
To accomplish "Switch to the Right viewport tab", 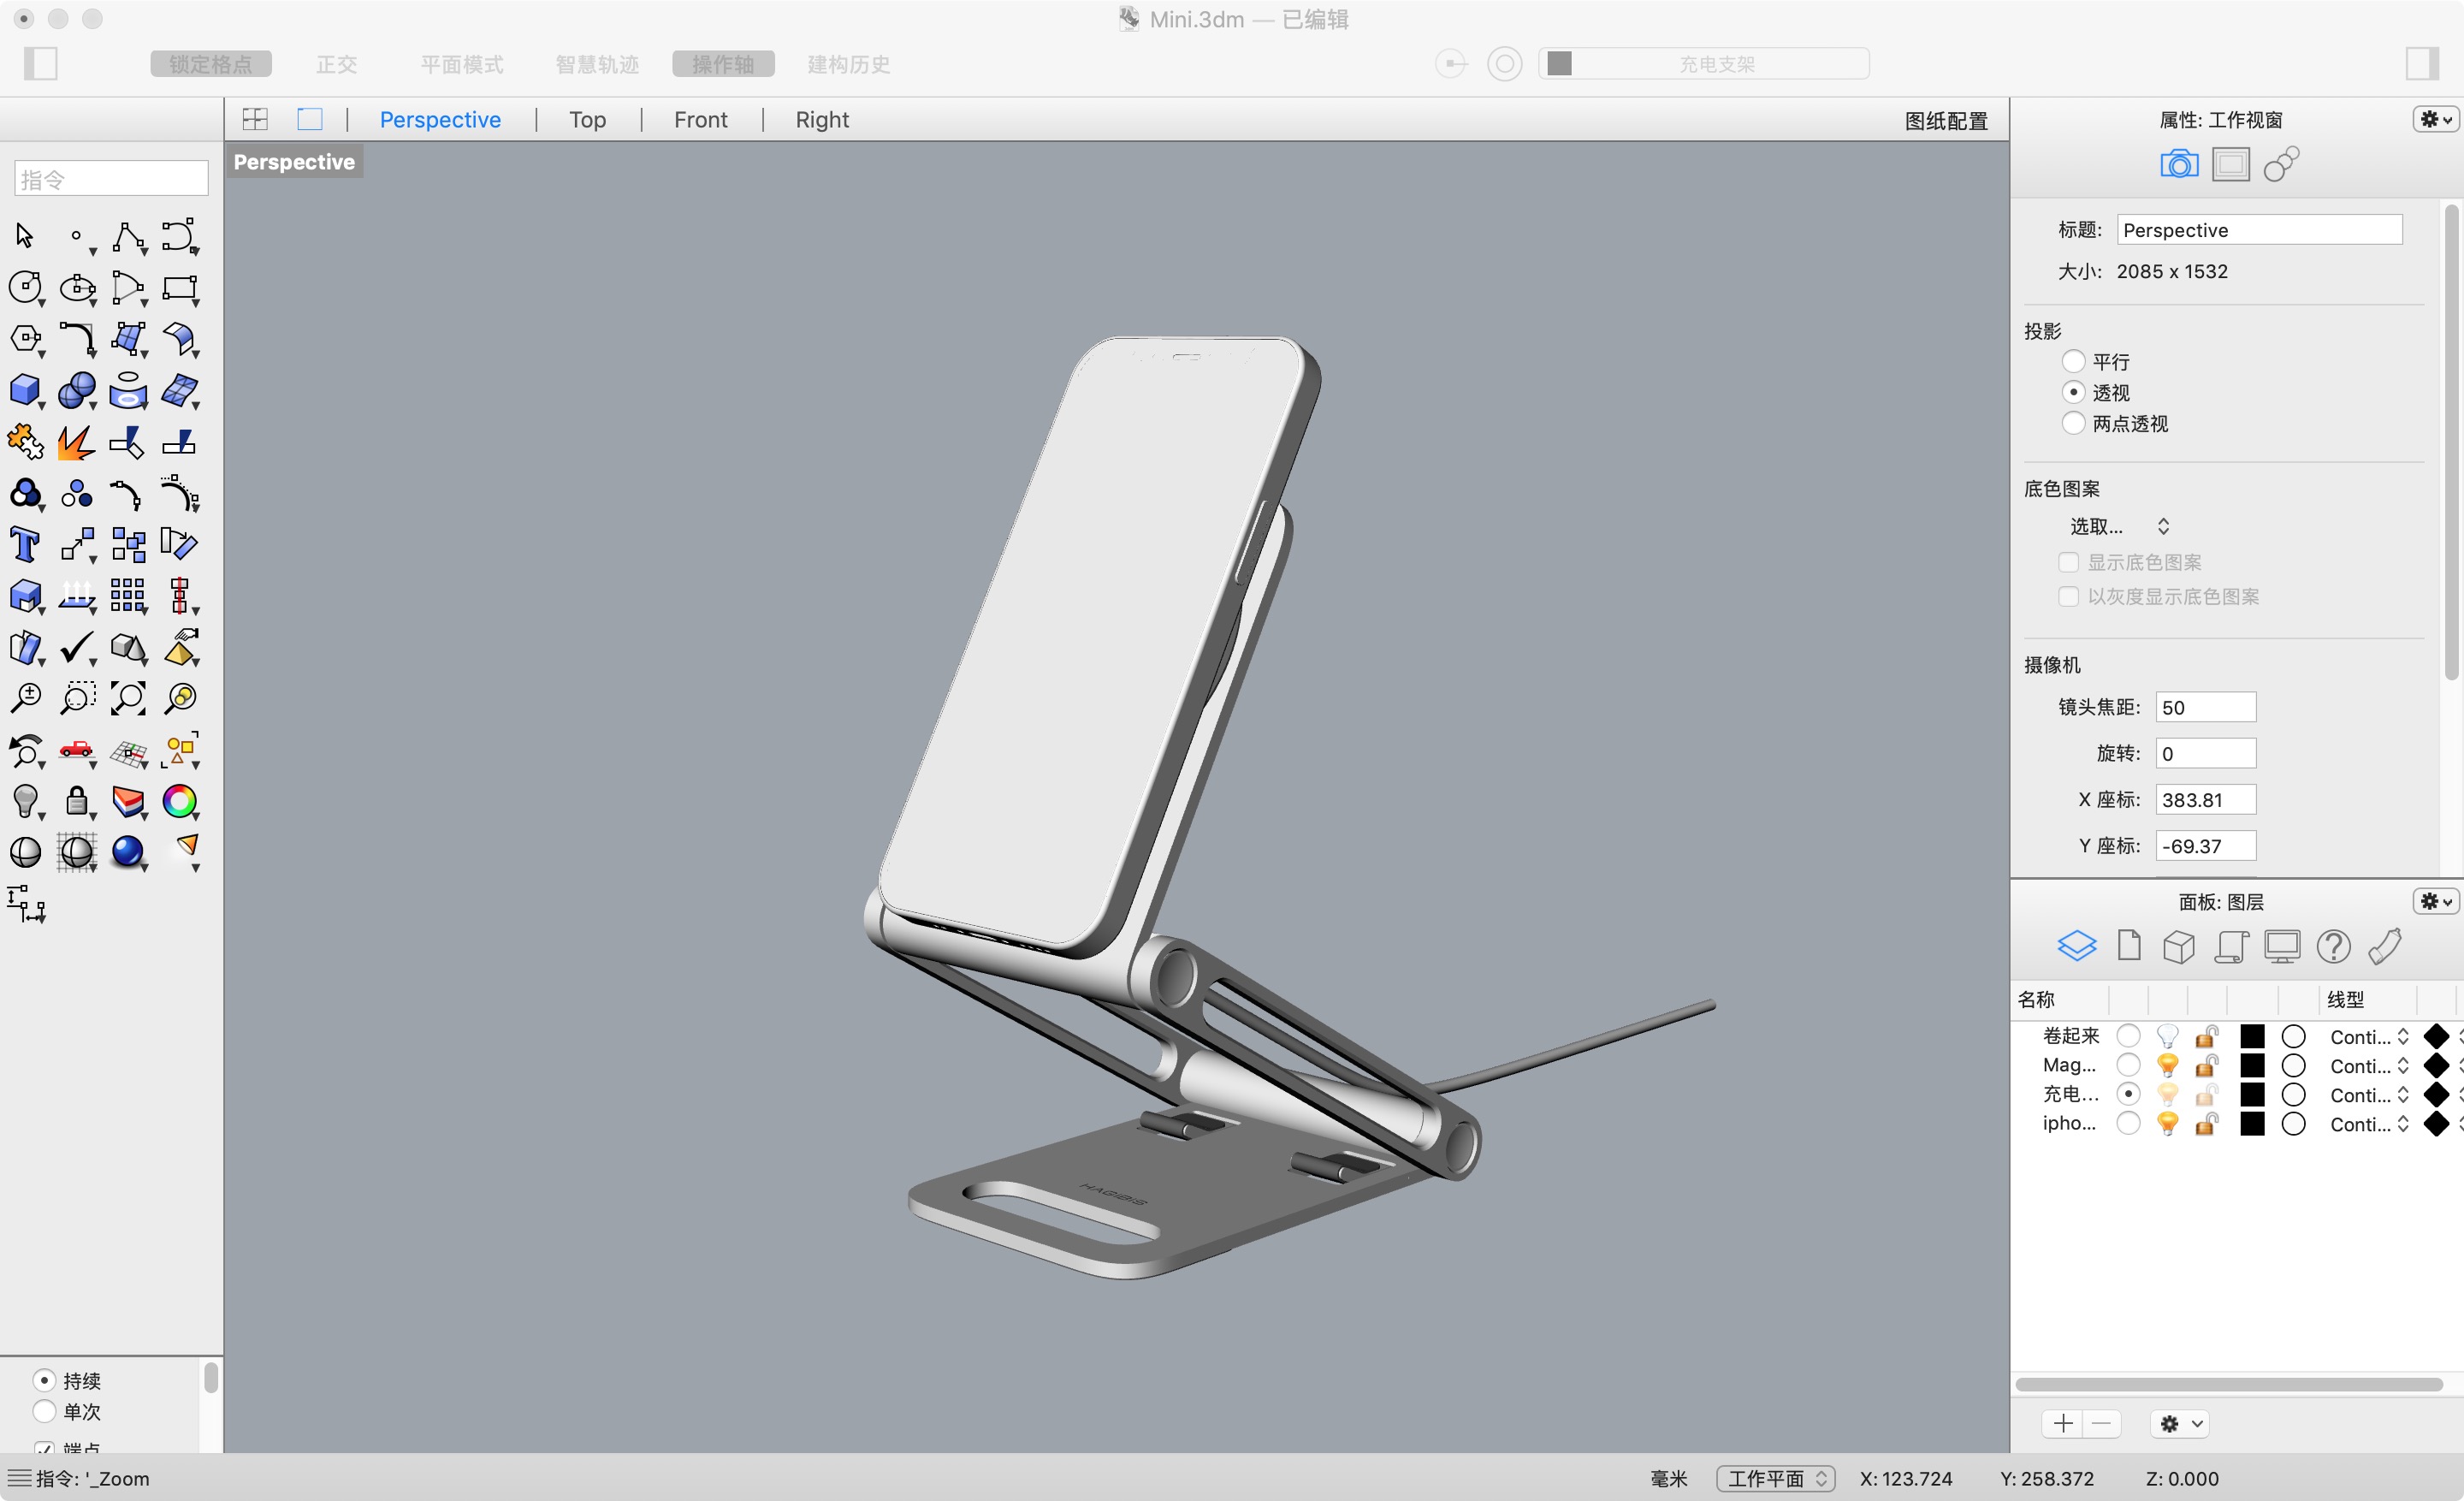I will click(x=821, y=119).
